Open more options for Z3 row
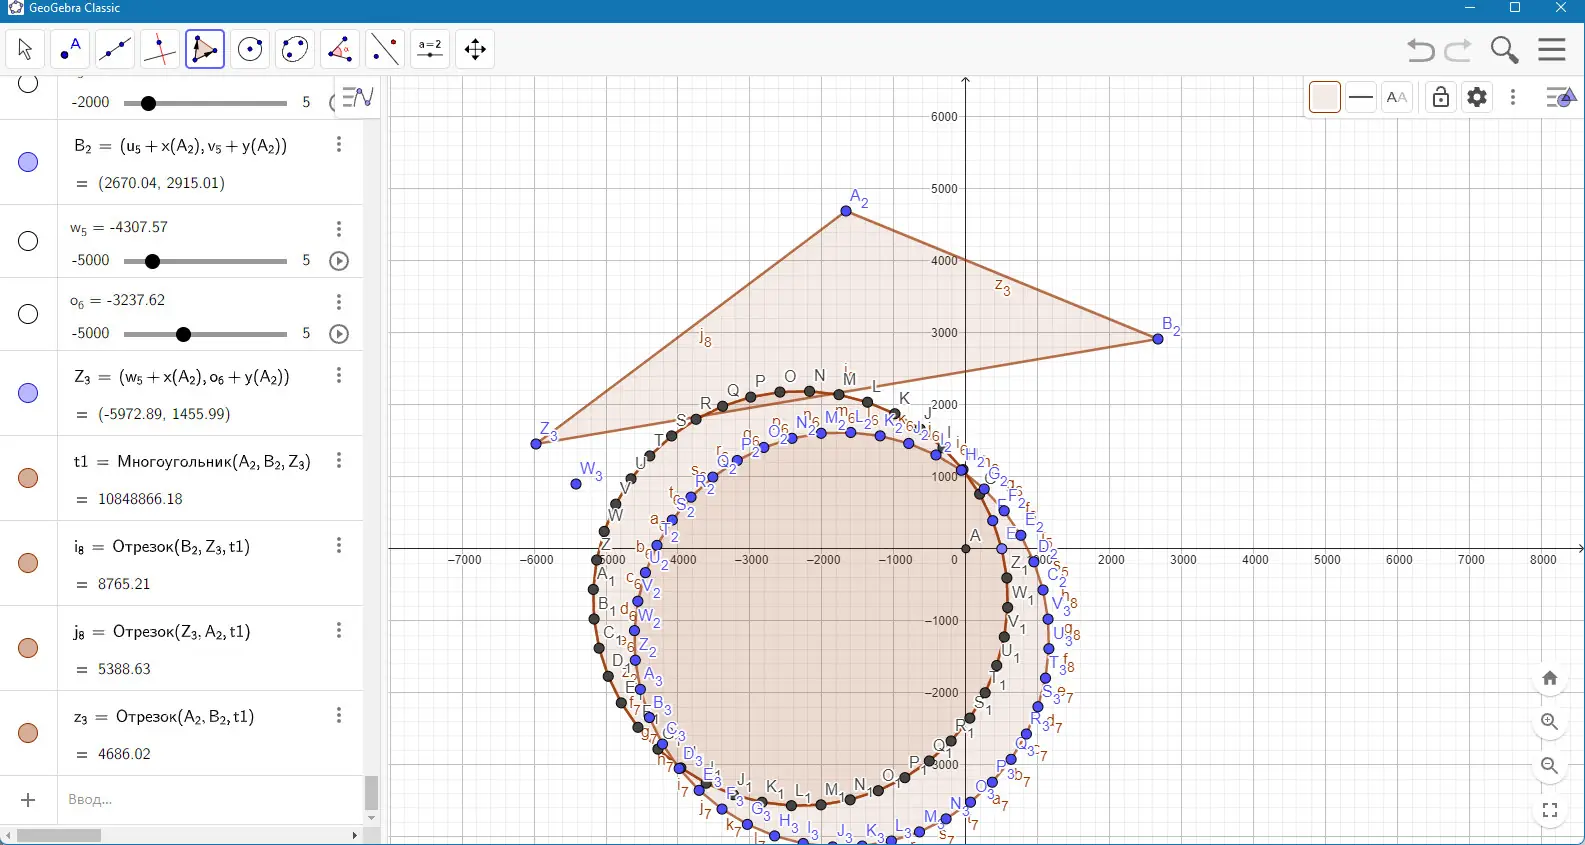 [x=339, y=375]
